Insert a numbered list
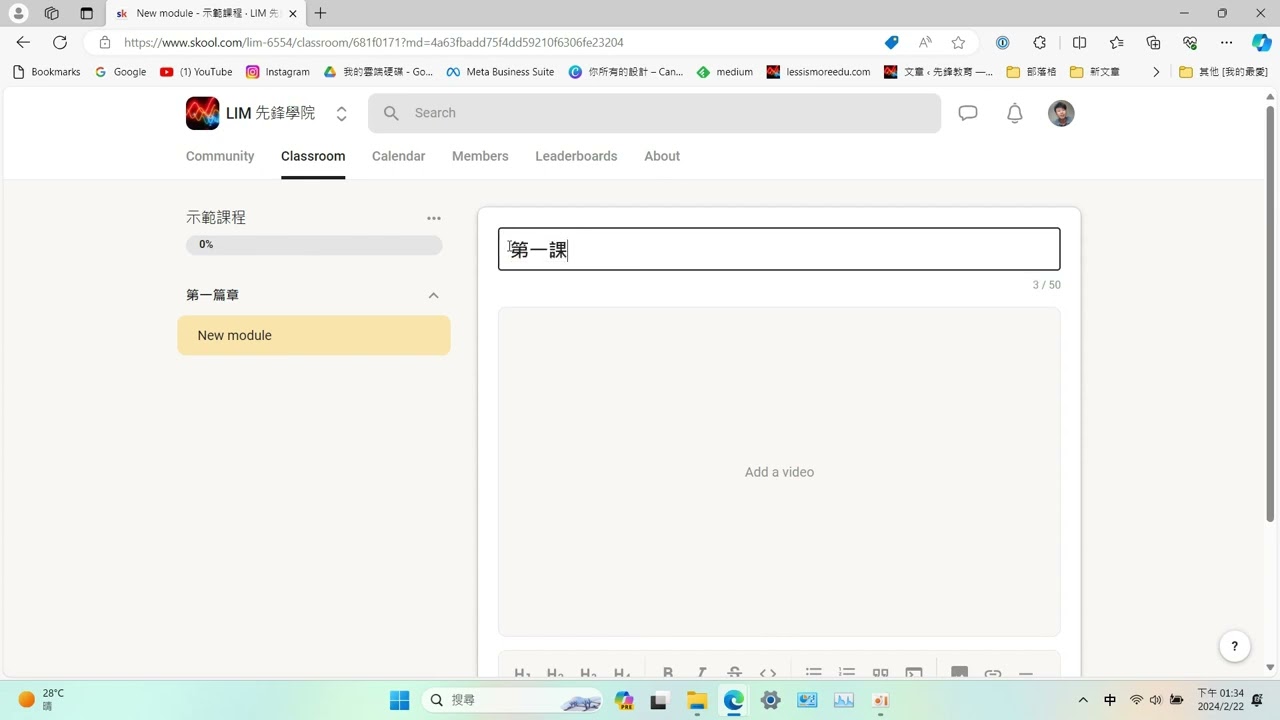 pyautogui.click(x=846, y=672)
